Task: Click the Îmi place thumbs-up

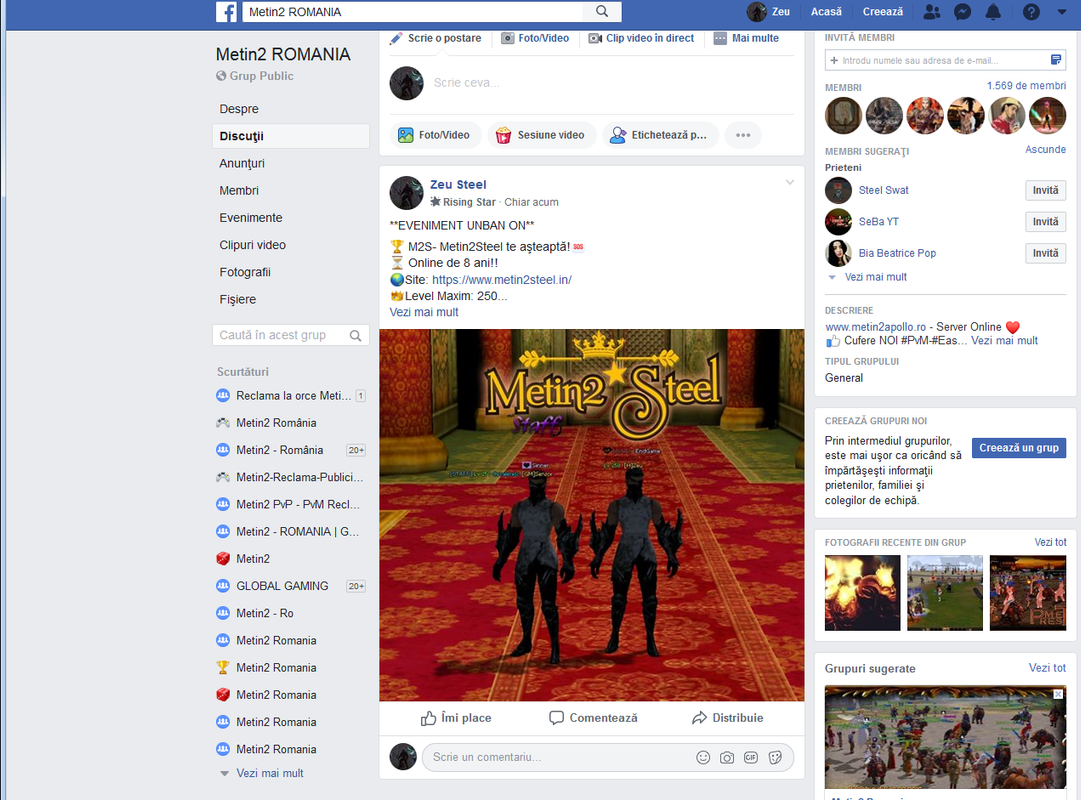Action: tap(456, 718)
